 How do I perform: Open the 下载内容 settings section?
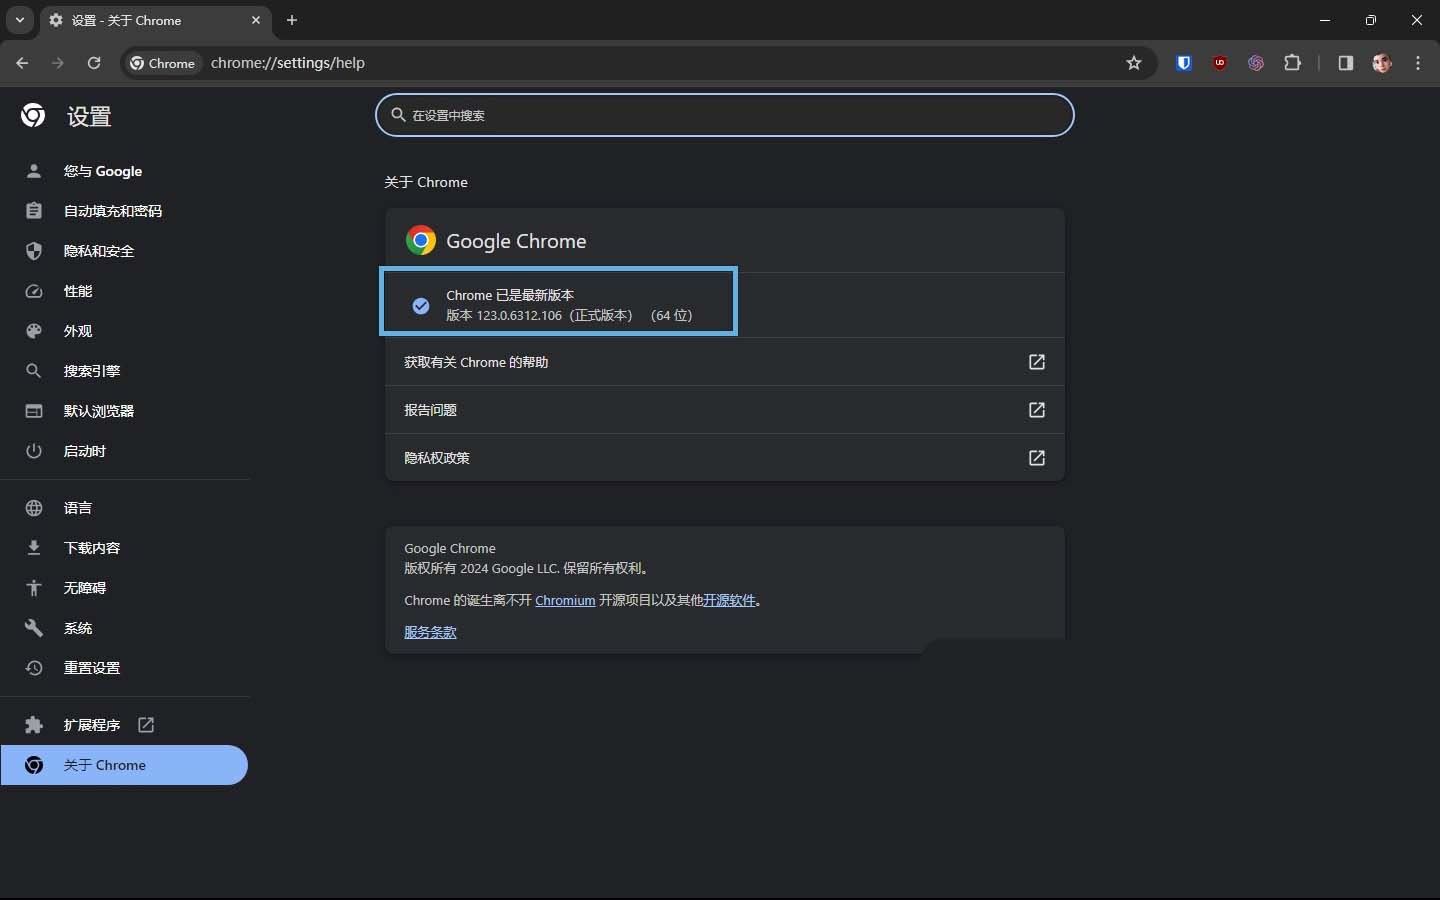[124, 548]
